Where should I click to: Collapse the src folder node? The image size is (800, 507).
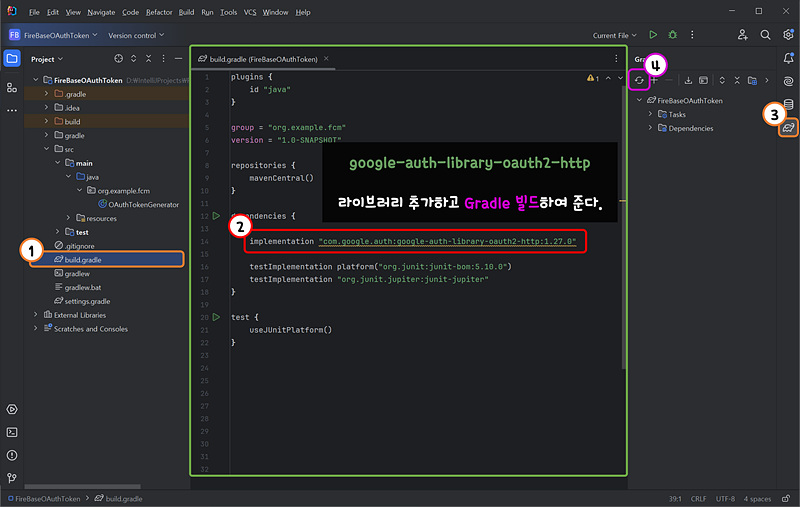[x=46, y=149]
